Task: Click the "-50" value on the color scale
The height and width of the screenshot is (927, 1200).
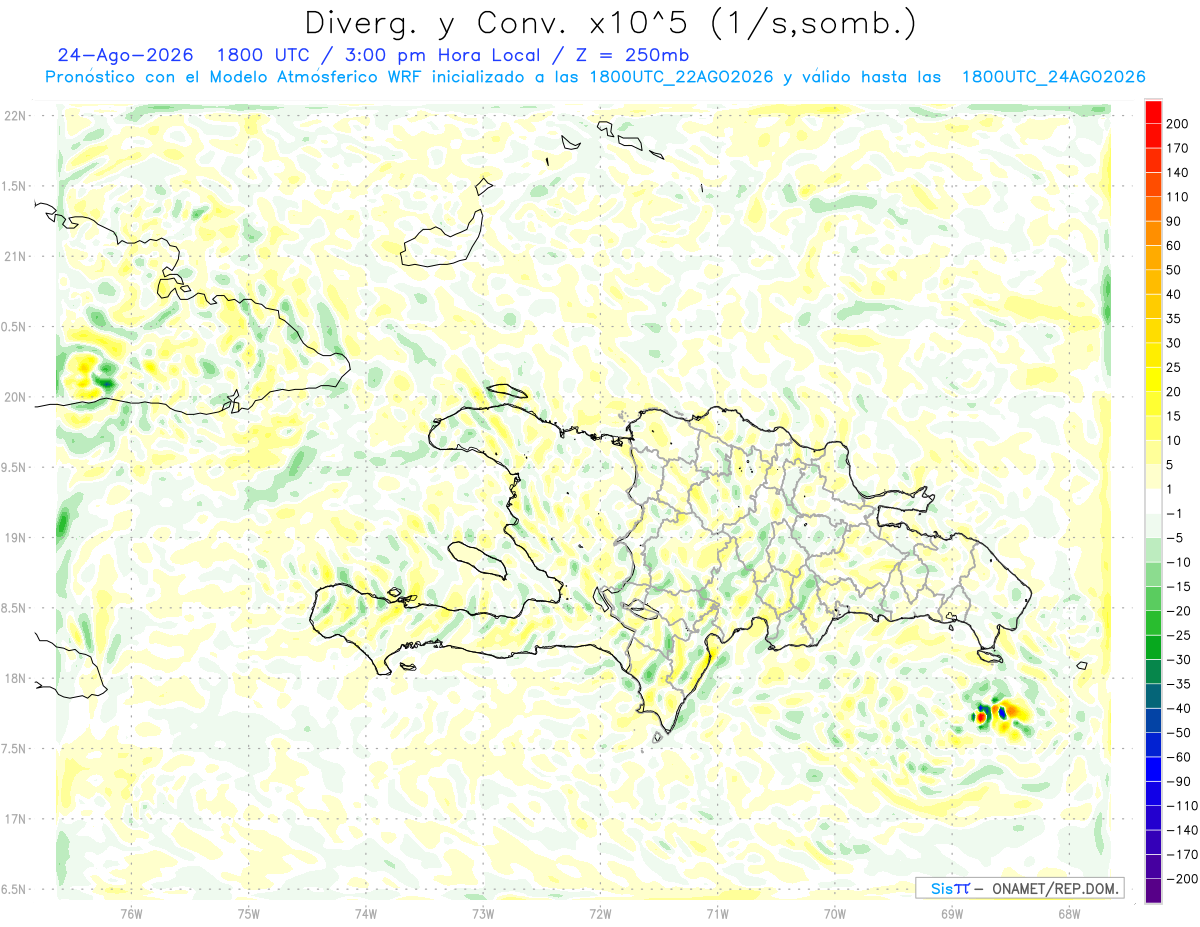Action: tap(1180, 733)
